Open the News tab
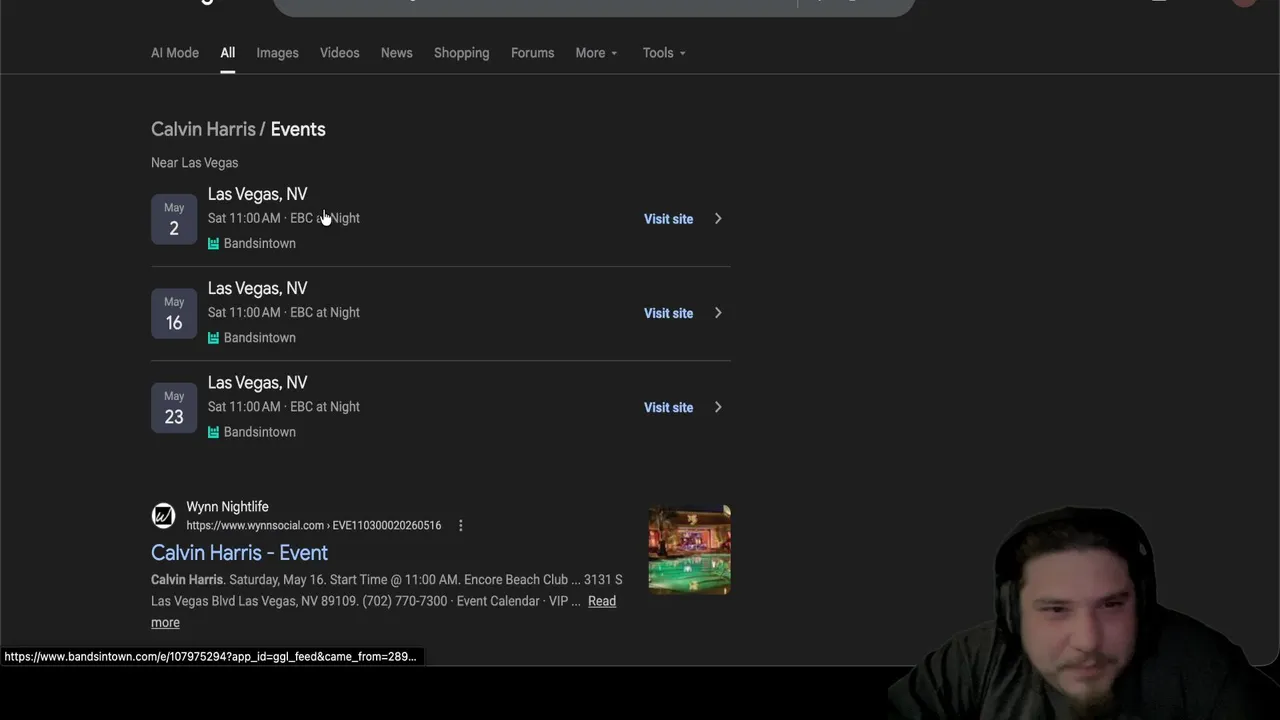 point(396,53)
